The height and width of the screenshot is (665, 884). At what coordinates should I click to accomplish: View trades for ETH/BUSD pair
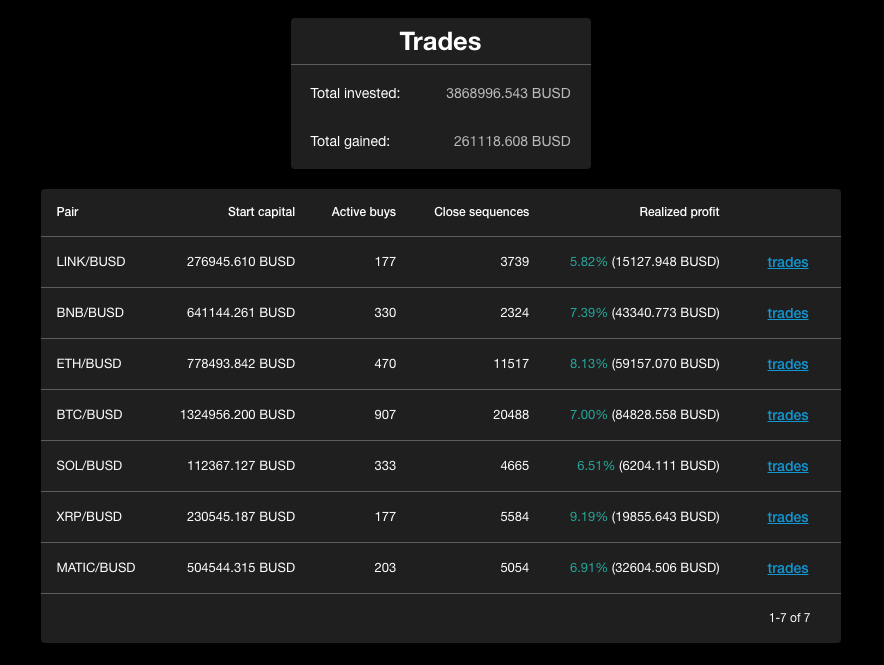(787, 365)
